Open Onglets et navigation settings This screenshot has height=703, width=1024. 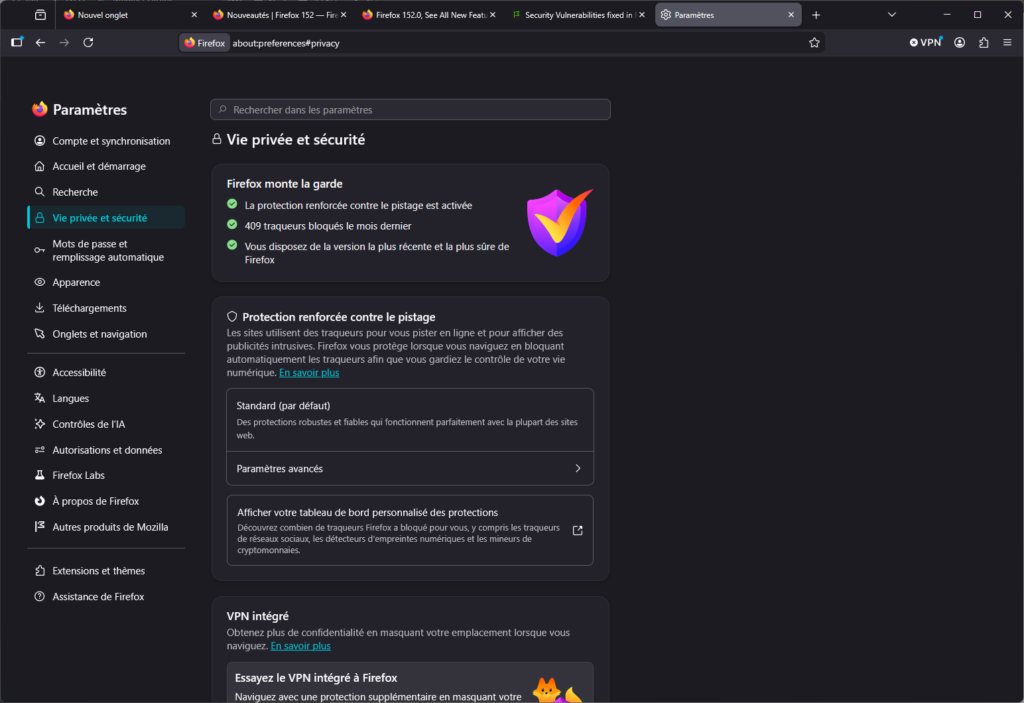(106, 334)
